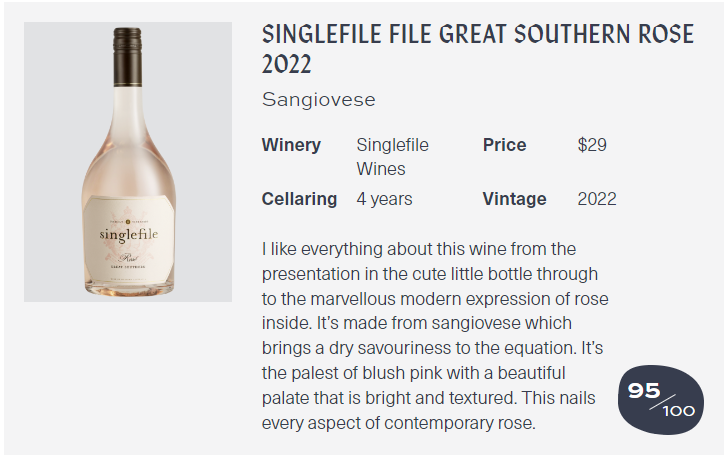724x458 pixels.
Task: Click the $29 price value
Action: 592,145
